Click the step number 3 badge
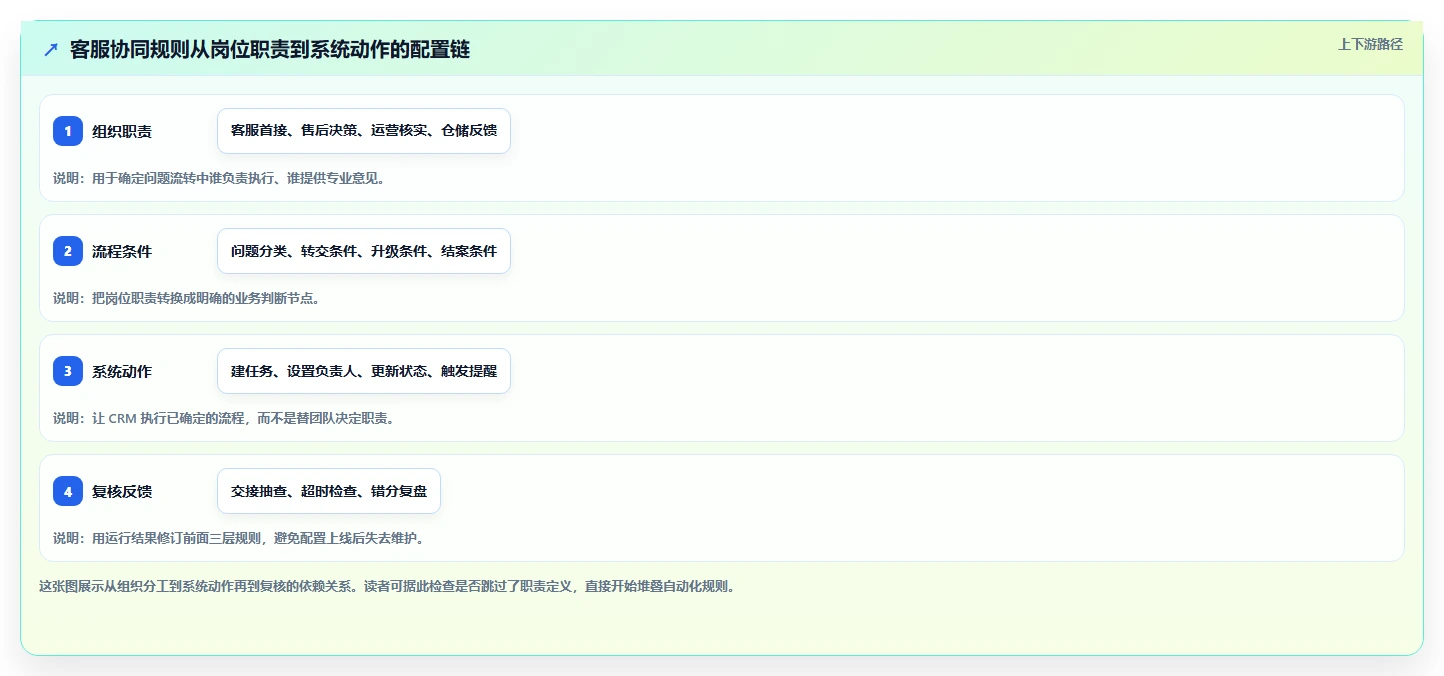The height and width of the screenshot is (676, 1444). coord(68,371)
